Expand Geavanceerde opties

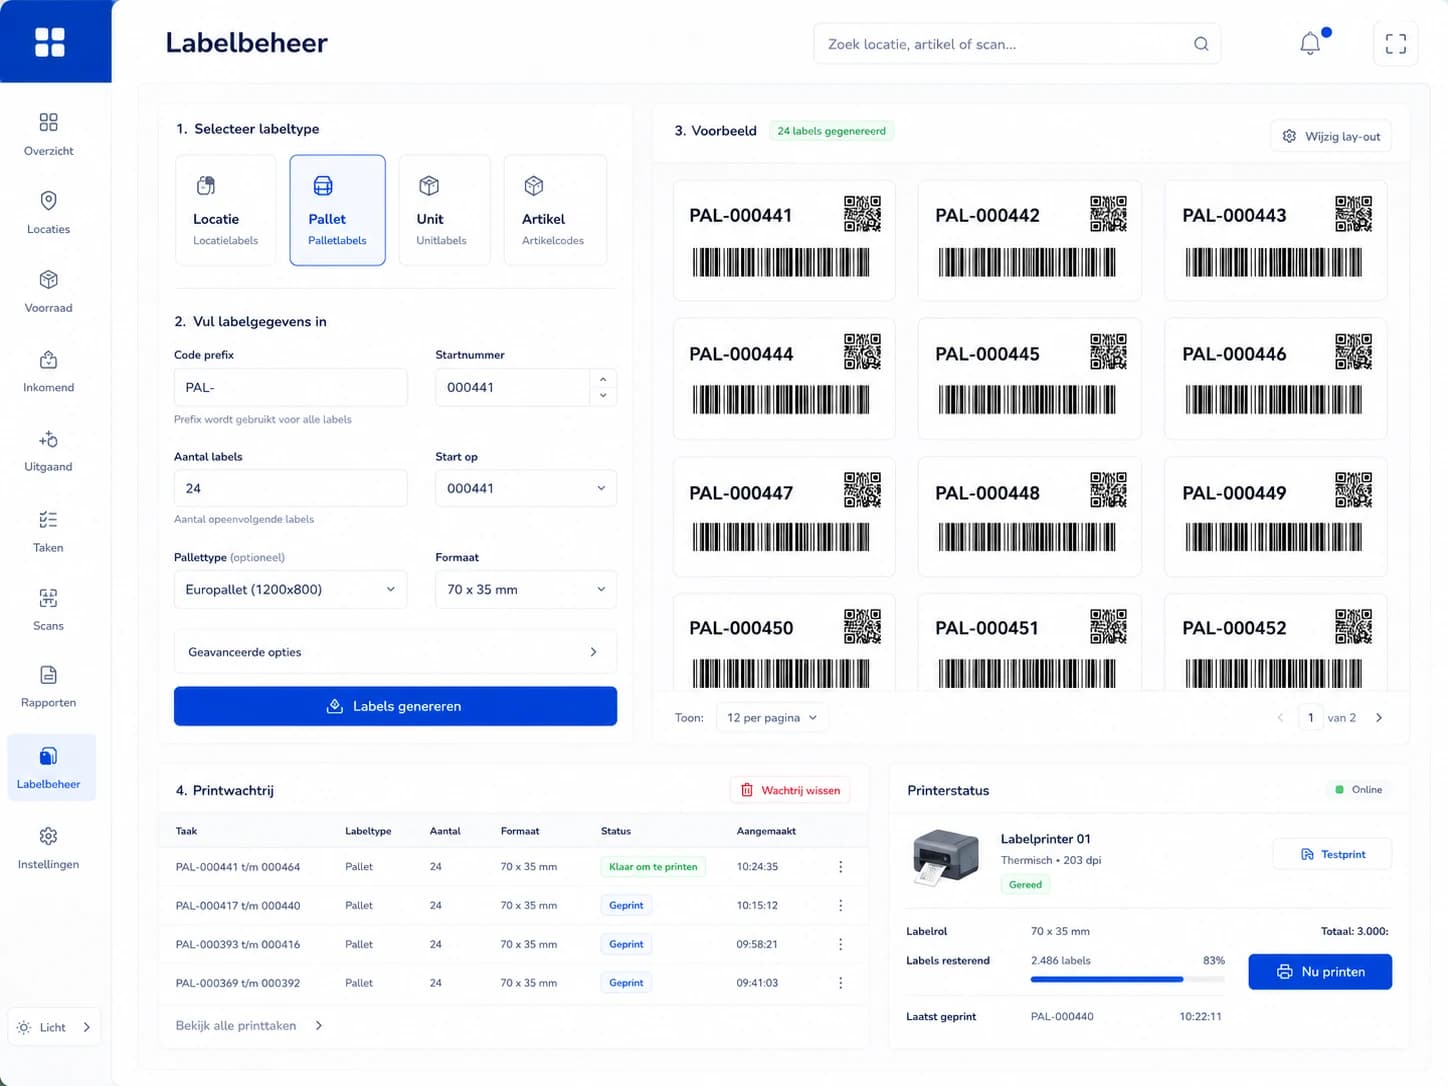click(395, 652)
